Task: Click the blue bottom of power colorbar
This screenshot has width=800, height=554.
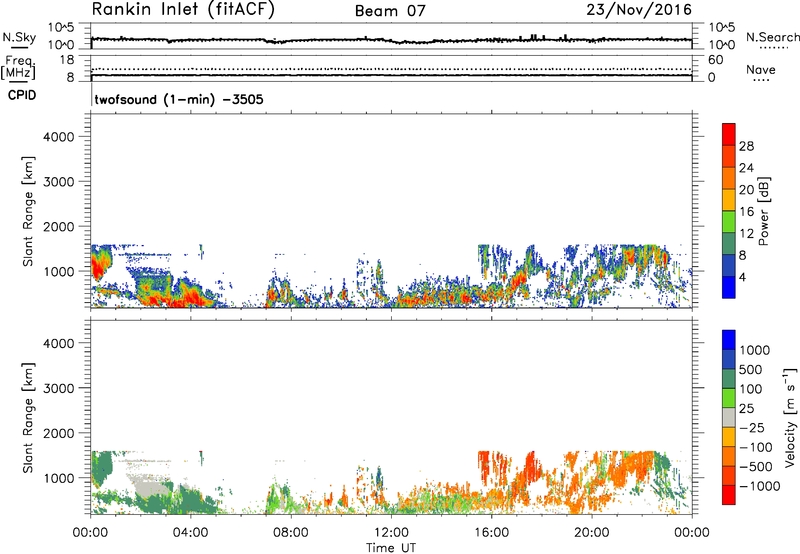Action: click(729, 287)
